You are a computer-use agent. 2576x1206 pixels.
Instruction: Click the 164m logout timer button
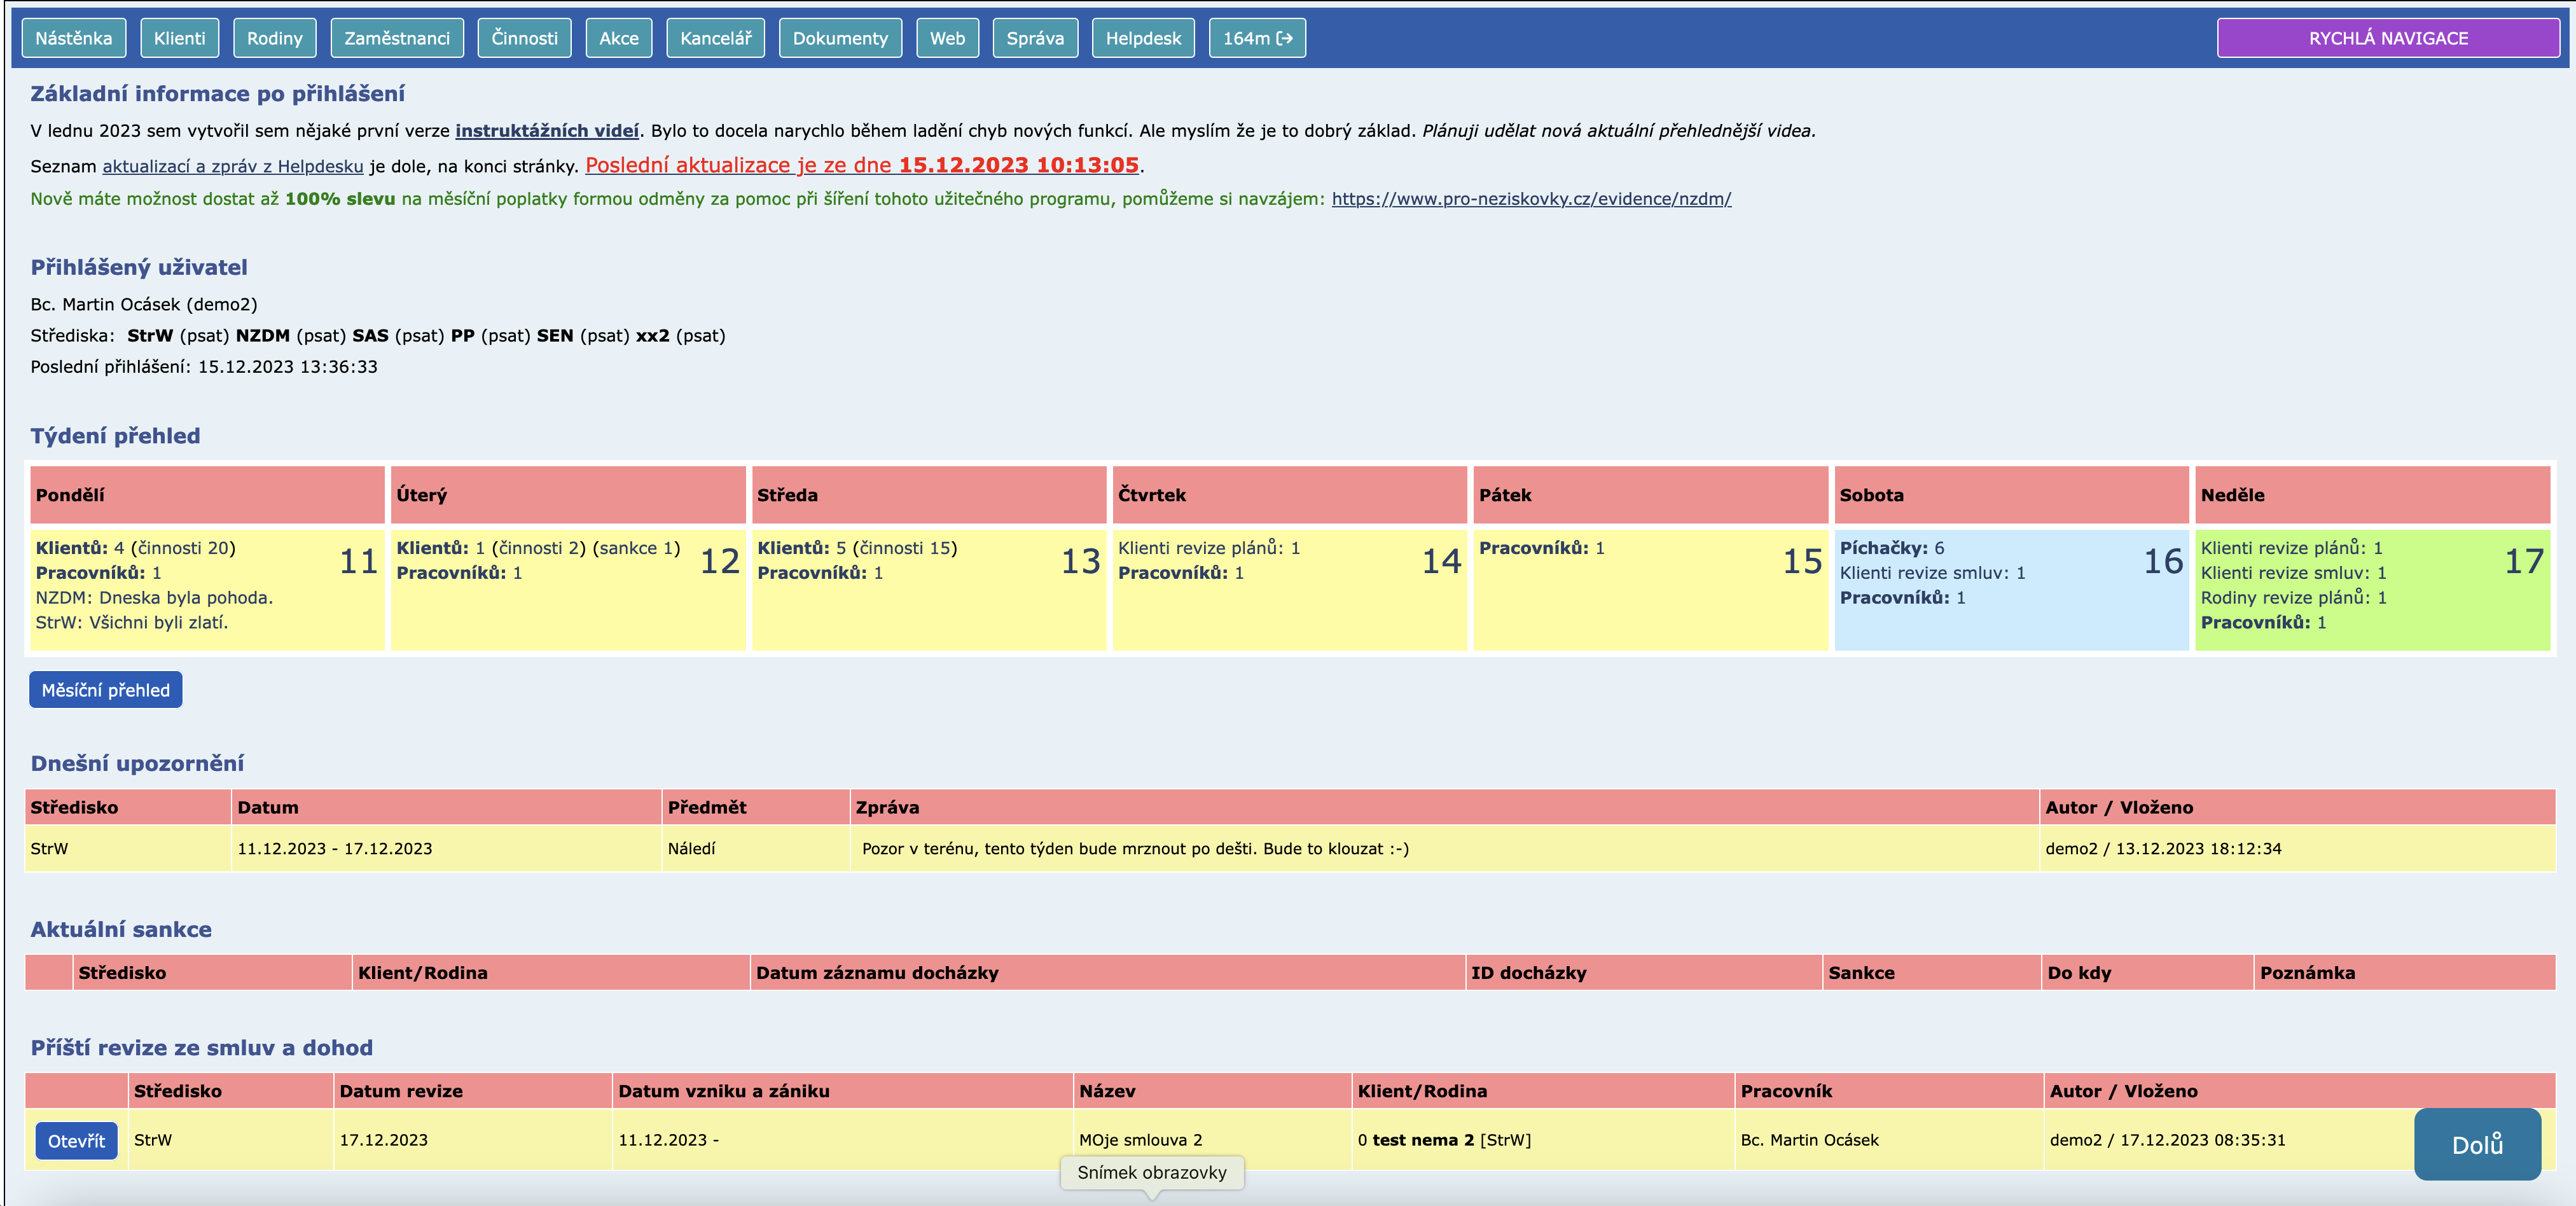click(x=1256, y=38)
